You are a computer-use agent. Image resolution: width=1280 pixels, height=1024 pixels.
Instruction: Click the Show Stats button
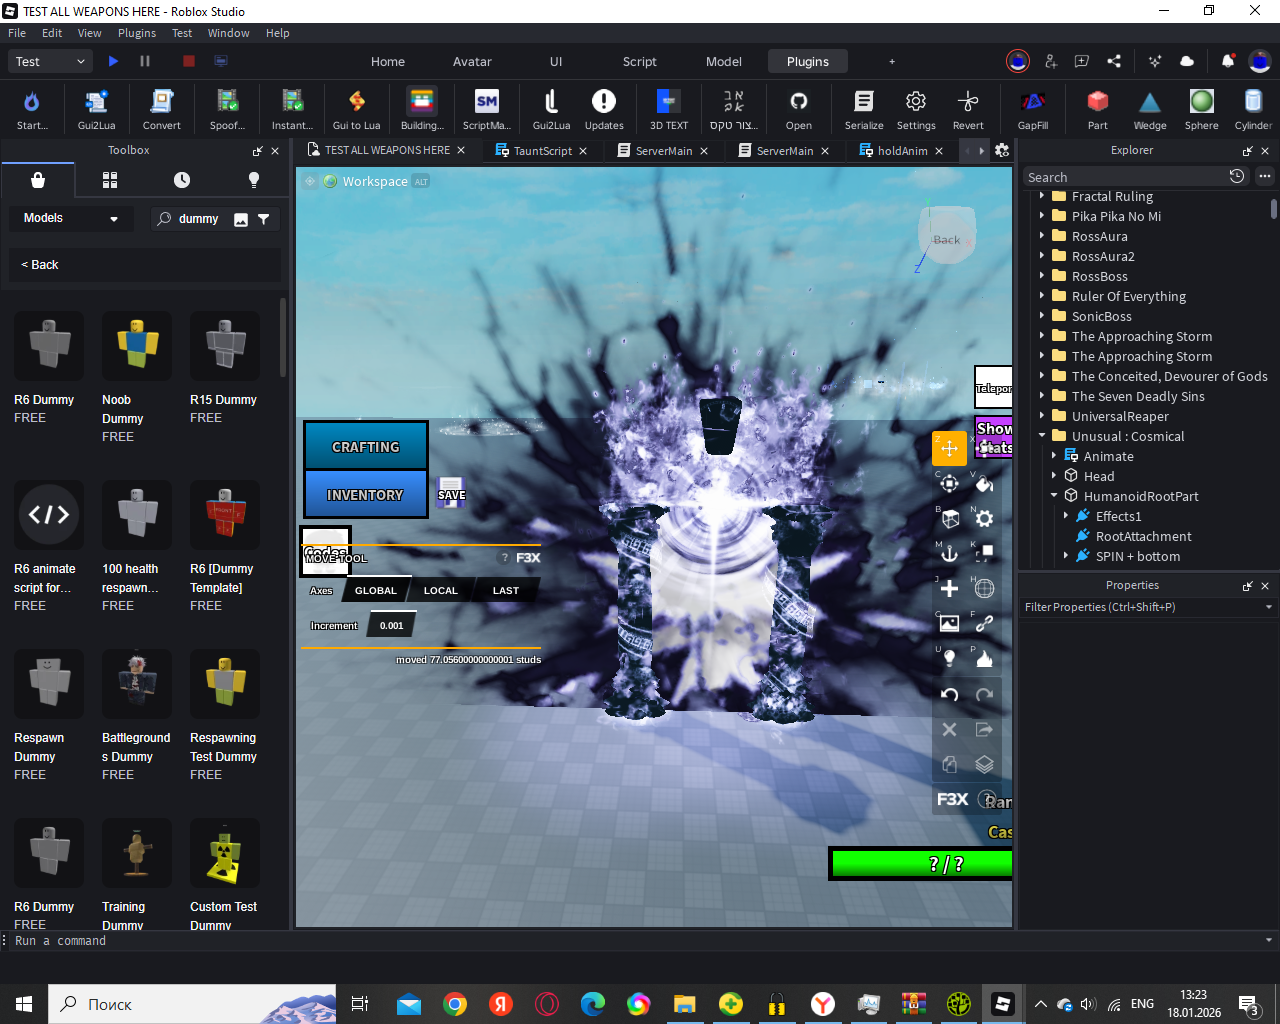coord(994,438)
